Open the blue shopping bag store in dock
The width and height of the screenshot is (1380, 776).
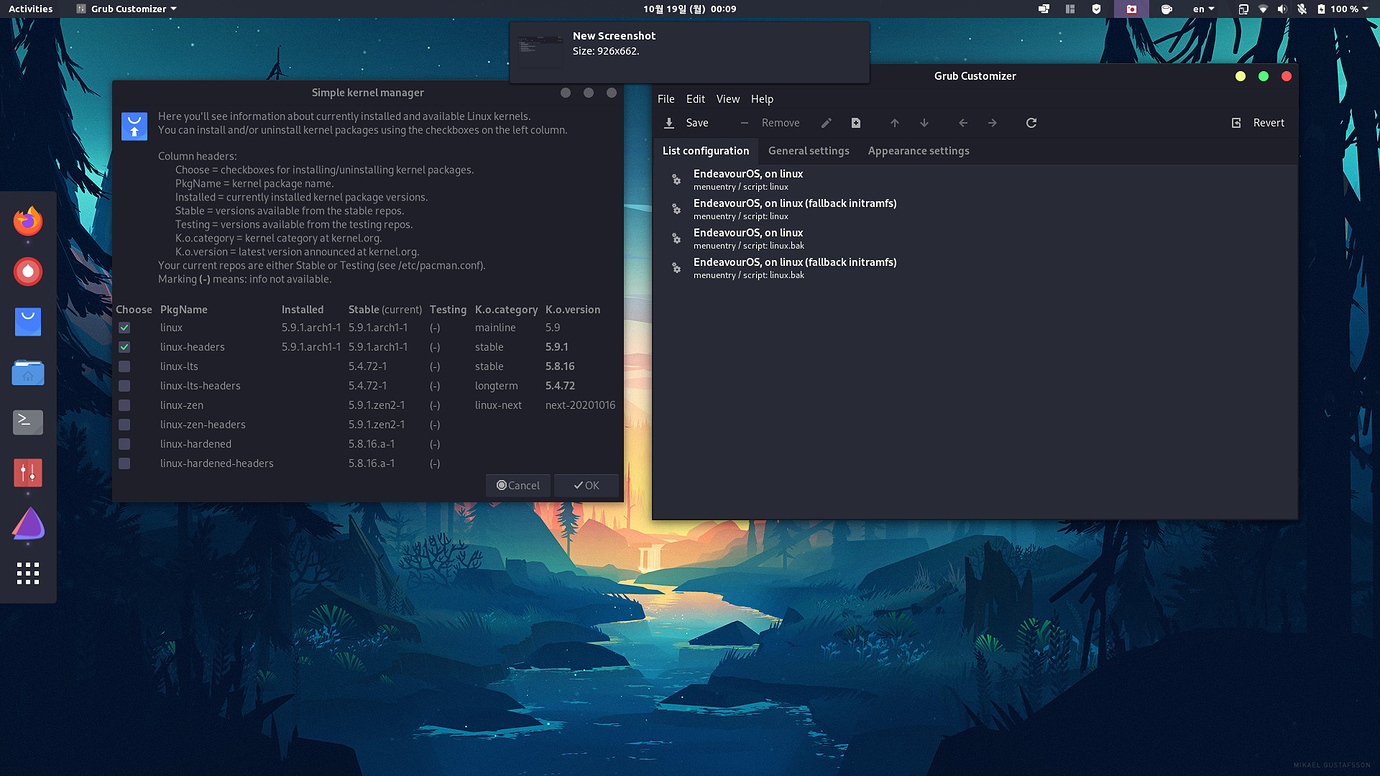click(x=28, y=322)
